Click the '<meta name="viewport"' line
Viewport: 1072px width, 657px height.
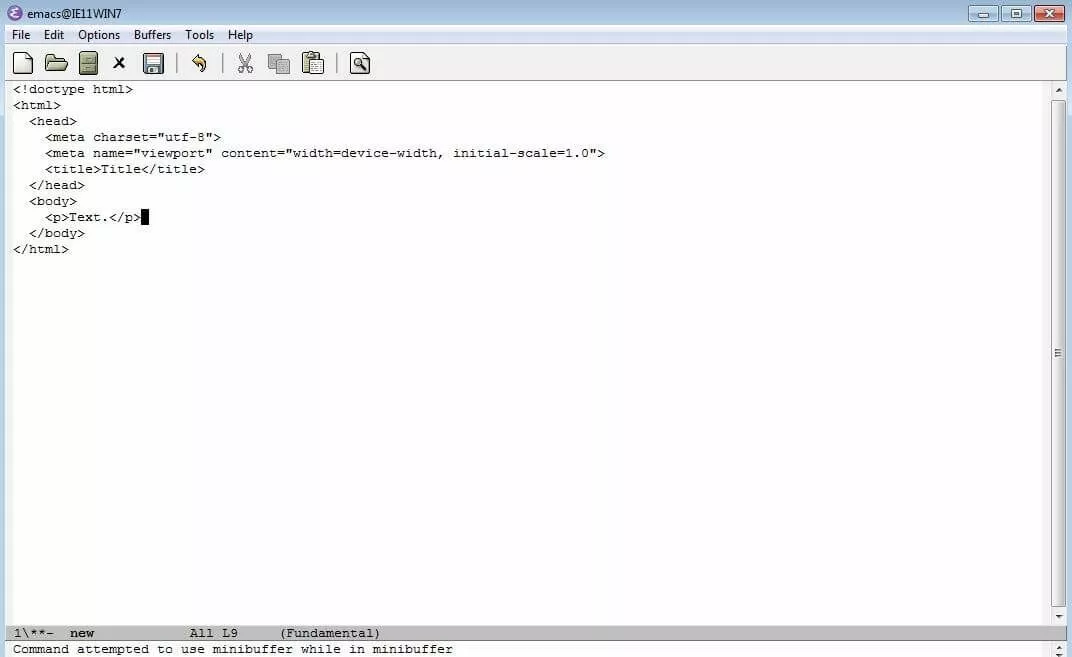[x=325, y=153]
